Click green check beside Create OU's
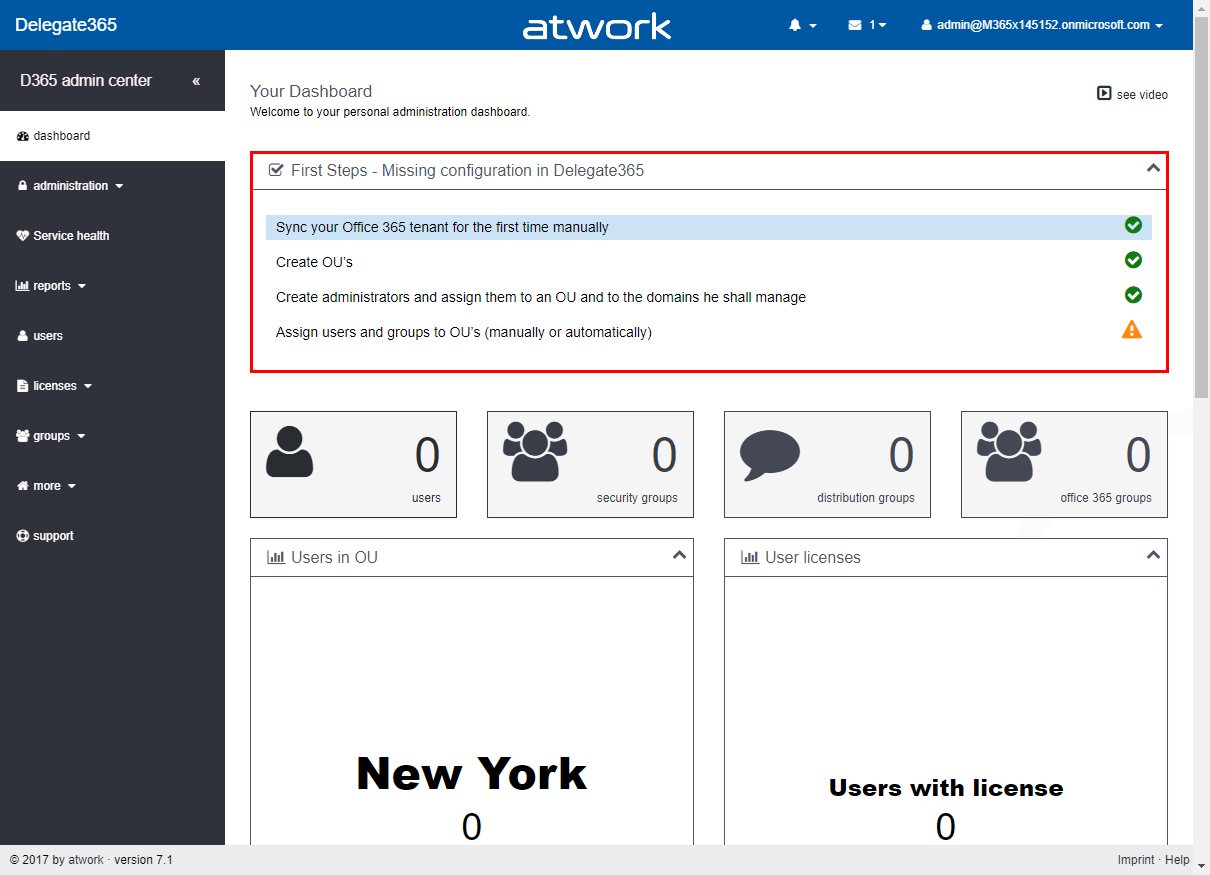 tap(1133, 260)
